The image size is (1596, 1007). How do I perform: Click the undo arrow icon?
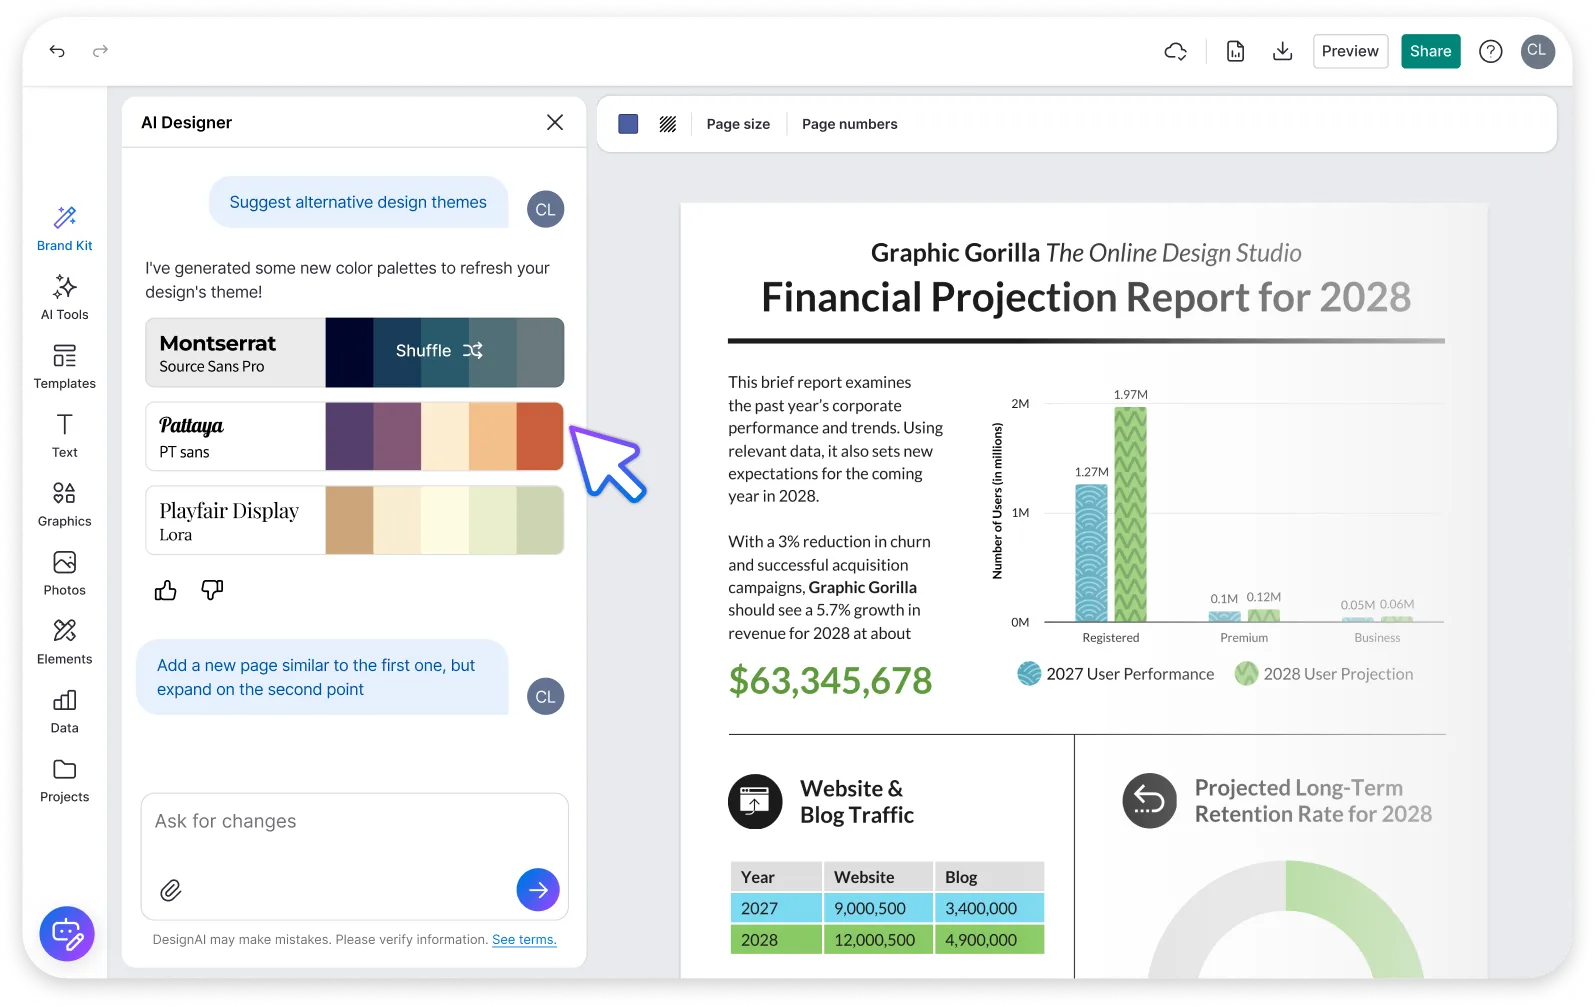tap(57, 51)
